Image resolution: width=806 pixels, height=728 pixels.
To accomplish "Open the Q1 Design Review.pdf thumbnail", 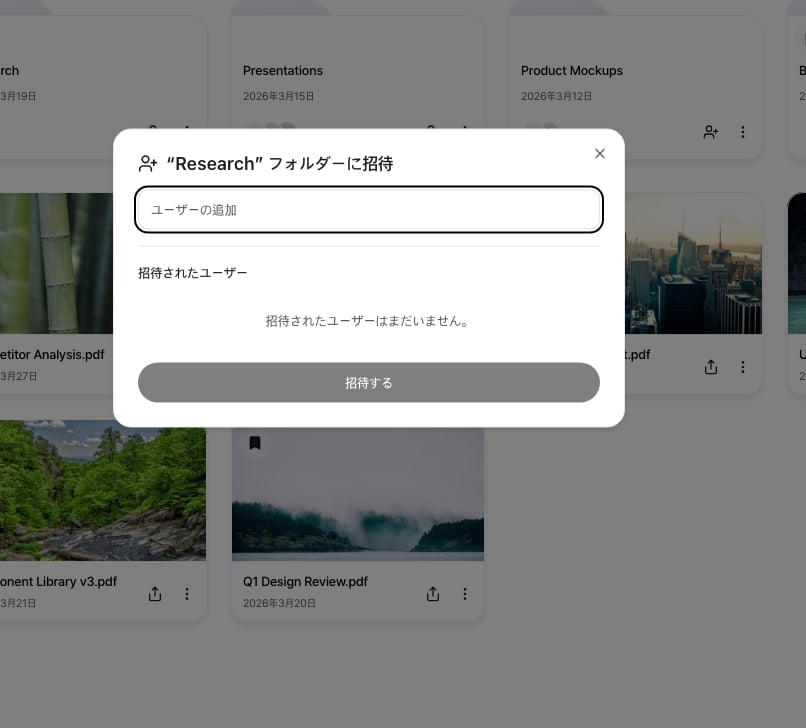I will point(358,495).
